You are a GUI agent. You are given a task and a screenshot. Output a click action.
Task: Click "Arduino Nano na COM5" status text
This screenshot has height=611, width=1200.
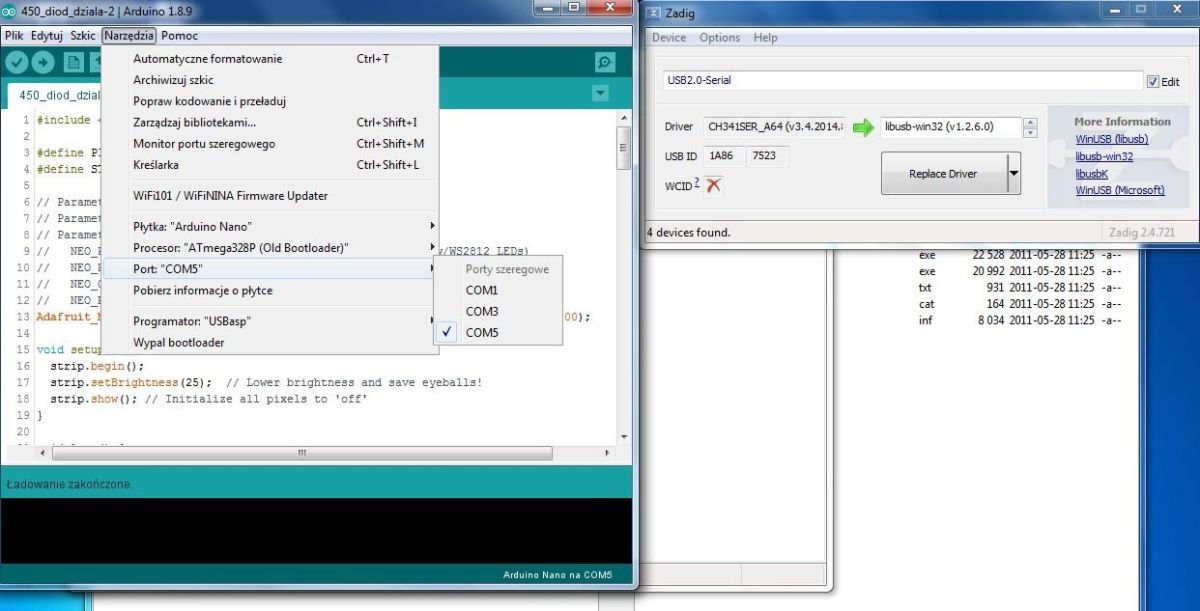tap(556, 576)
